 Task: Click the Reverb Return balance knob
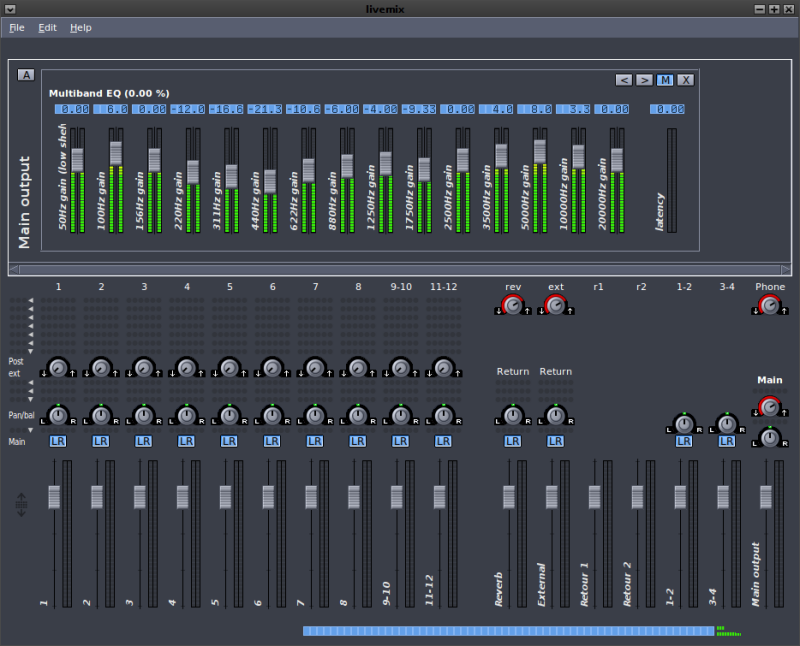(x=513, y=415)
